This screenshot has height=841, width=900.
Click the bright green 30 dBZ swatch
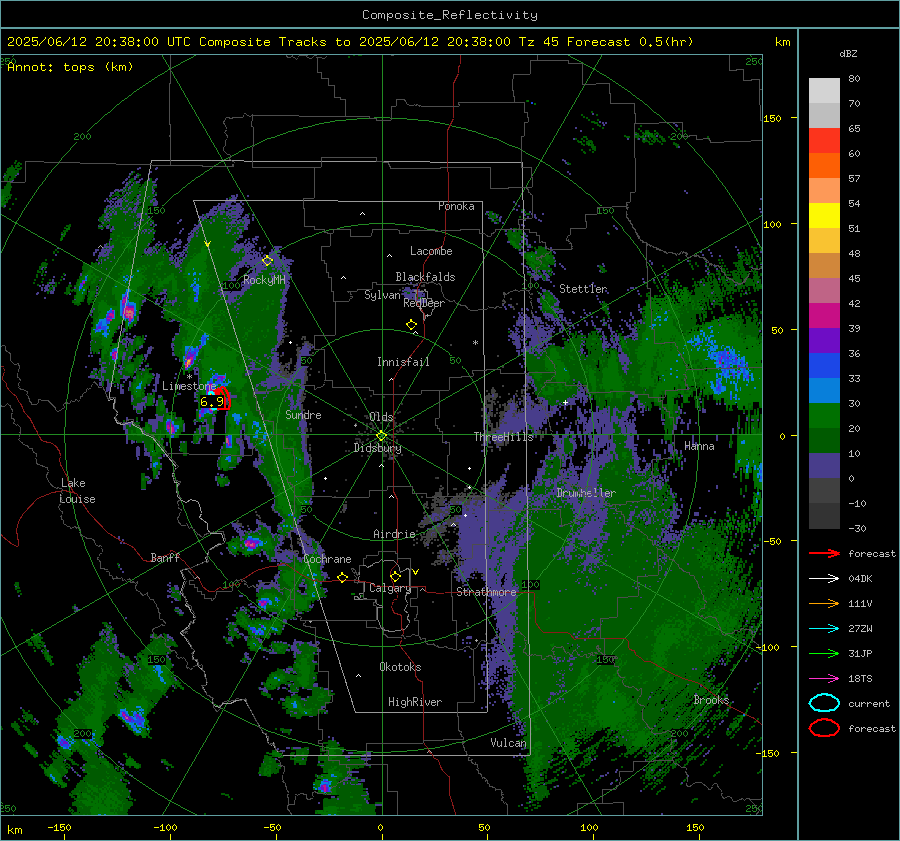click(x=824, y=415)
